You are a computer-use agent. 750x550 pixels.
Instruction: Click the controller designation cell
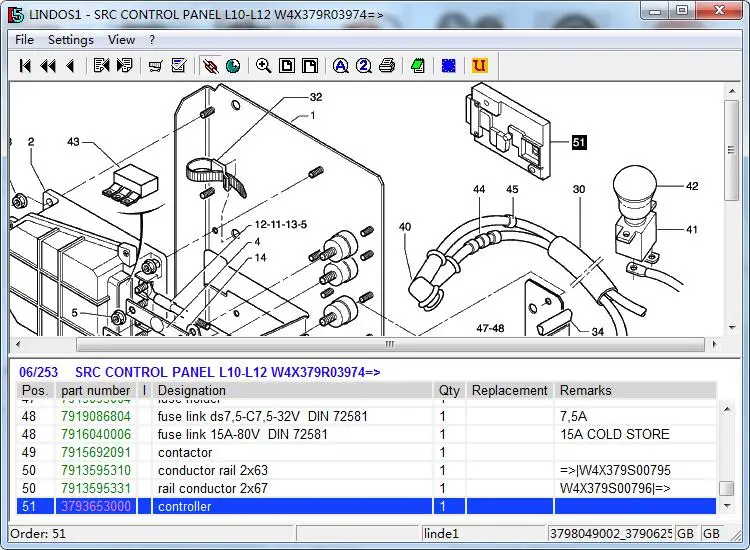(292, 506)
